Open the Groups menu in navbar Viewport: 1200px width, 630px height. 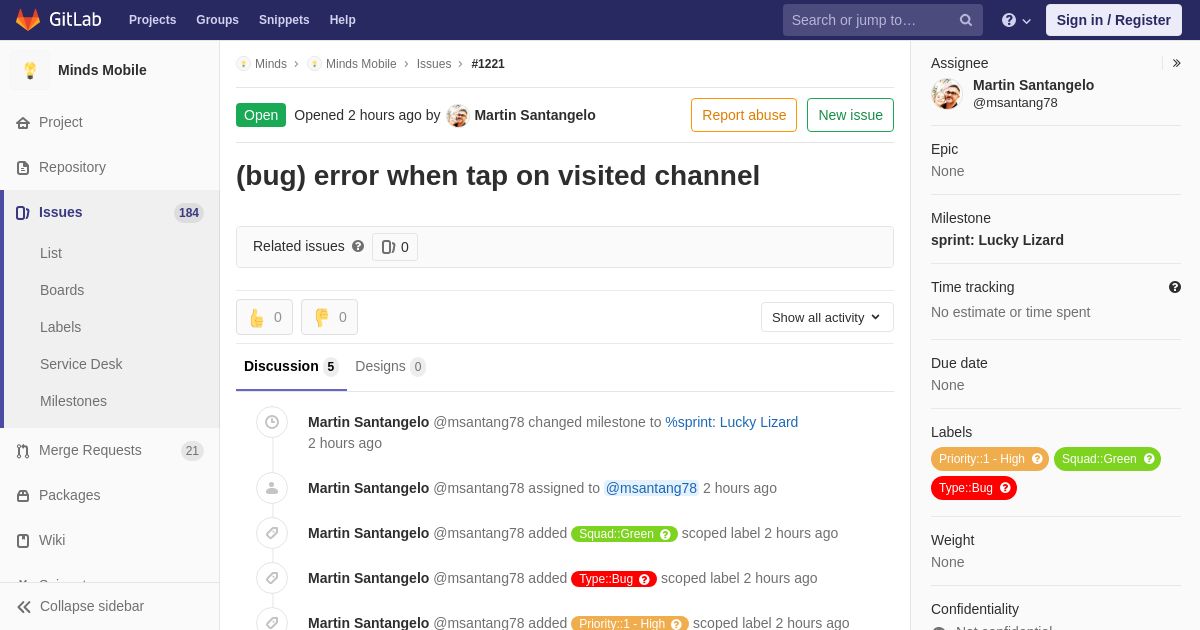(x=217, y=20)
